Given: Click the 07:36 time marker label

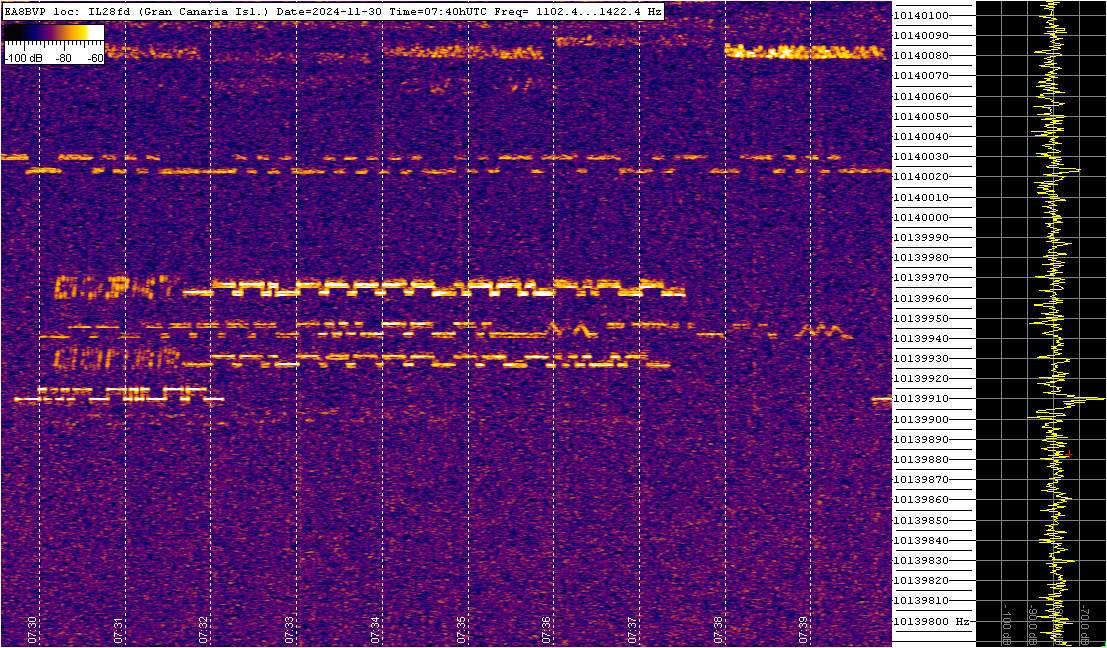Looking at the screenshot, I should click(x=546, y=630).
